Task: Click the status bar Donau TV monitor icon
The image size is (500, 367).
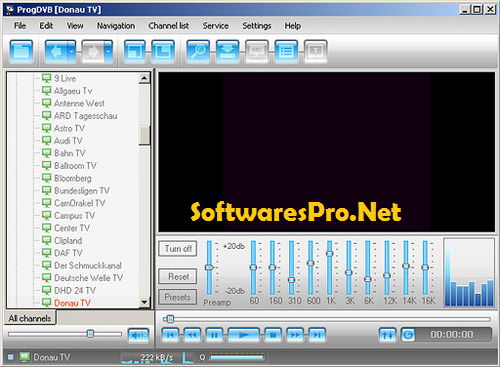Action: tap(24, 357)
